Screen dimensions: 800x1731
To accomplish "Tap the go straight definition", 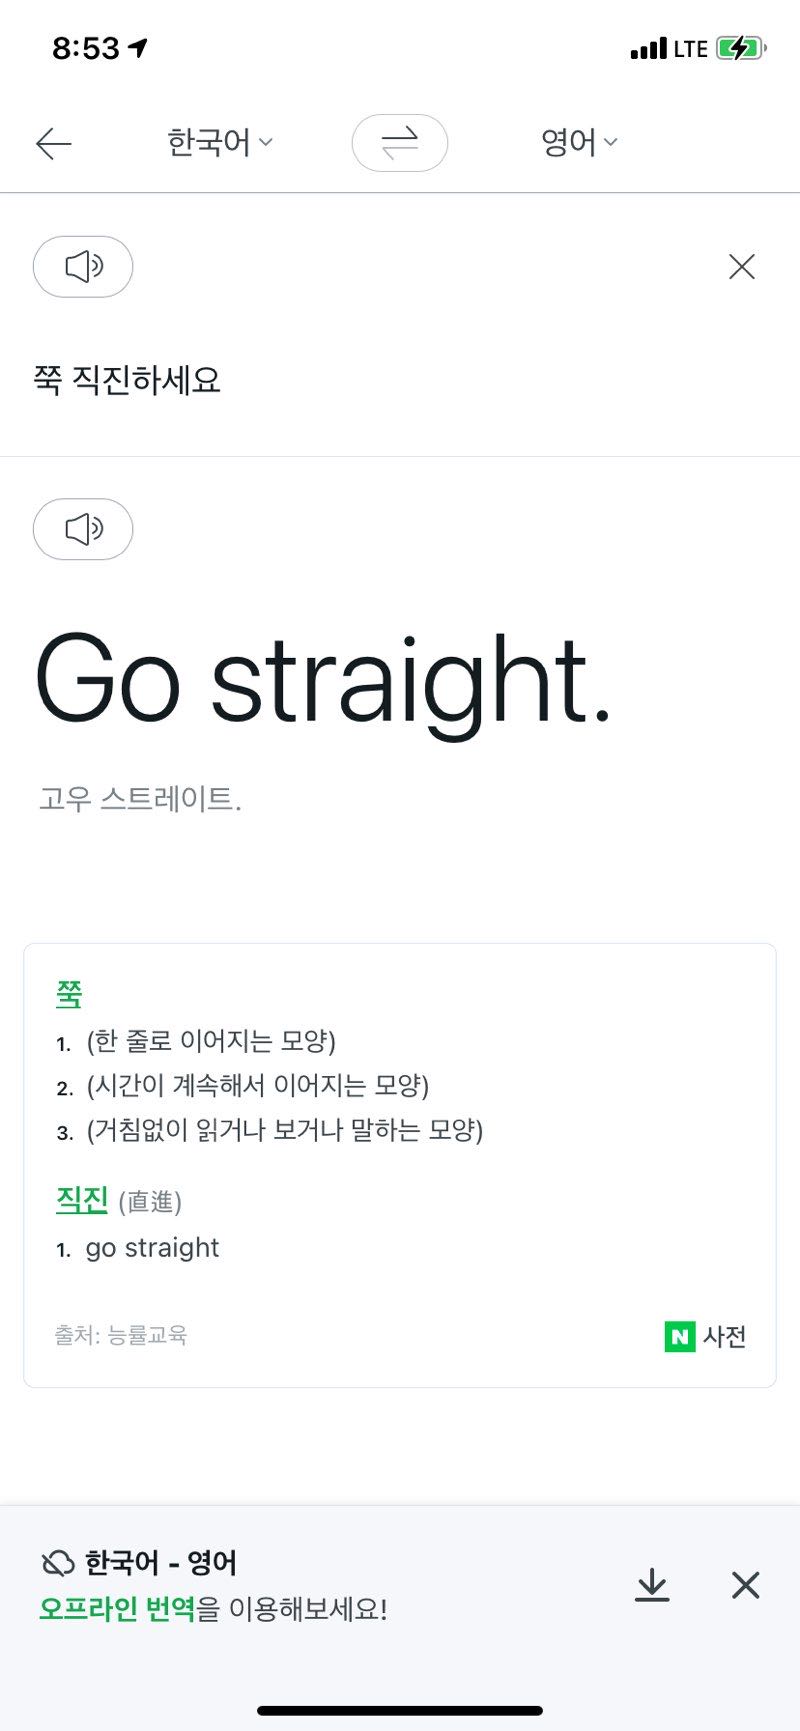I will point(152,1248).
